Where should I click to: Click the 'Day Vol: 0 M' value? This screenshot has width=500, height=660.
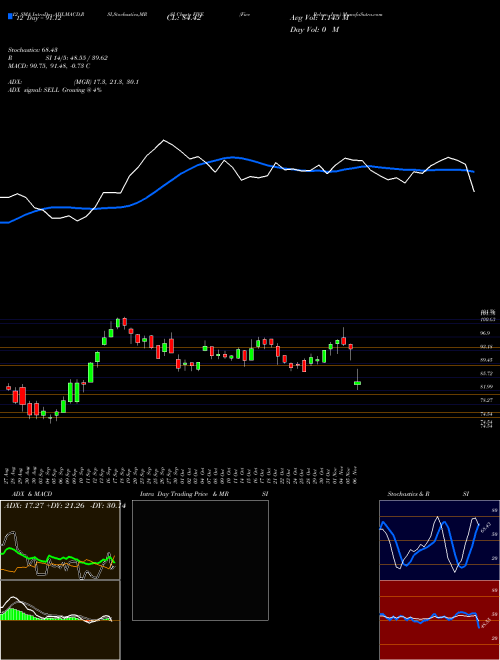[x=314, y=29]
